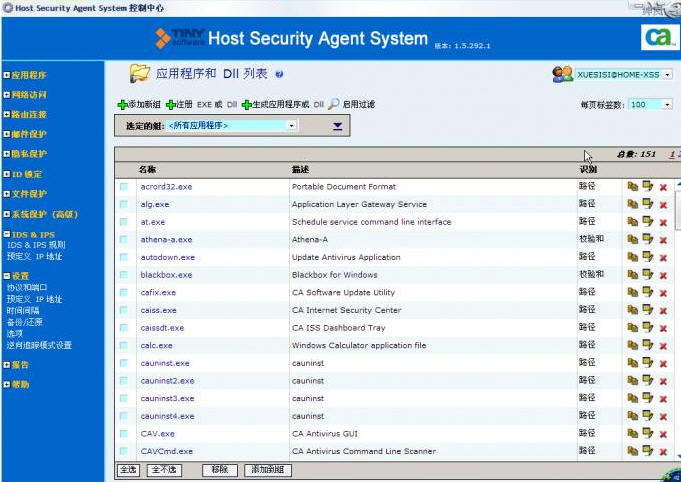Click the copy icon in the caiss.exe row

[x=633, y=310]
